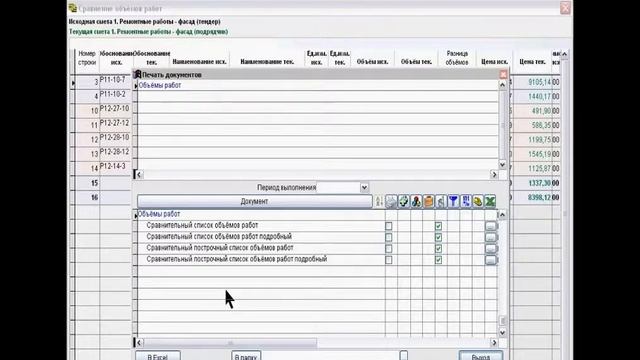Viewport: 640px width, 360px height.
Task: Click background table scrollbar up arrow
Action: [564, 54]
